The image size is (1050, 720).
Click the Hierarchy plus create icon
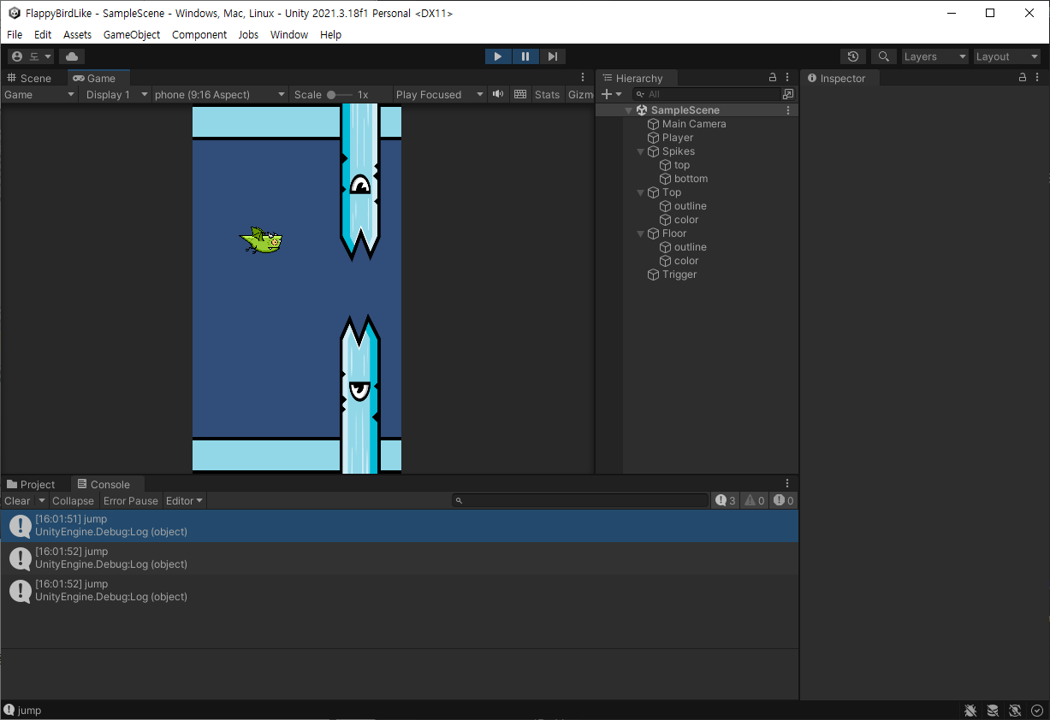point(607,94)
